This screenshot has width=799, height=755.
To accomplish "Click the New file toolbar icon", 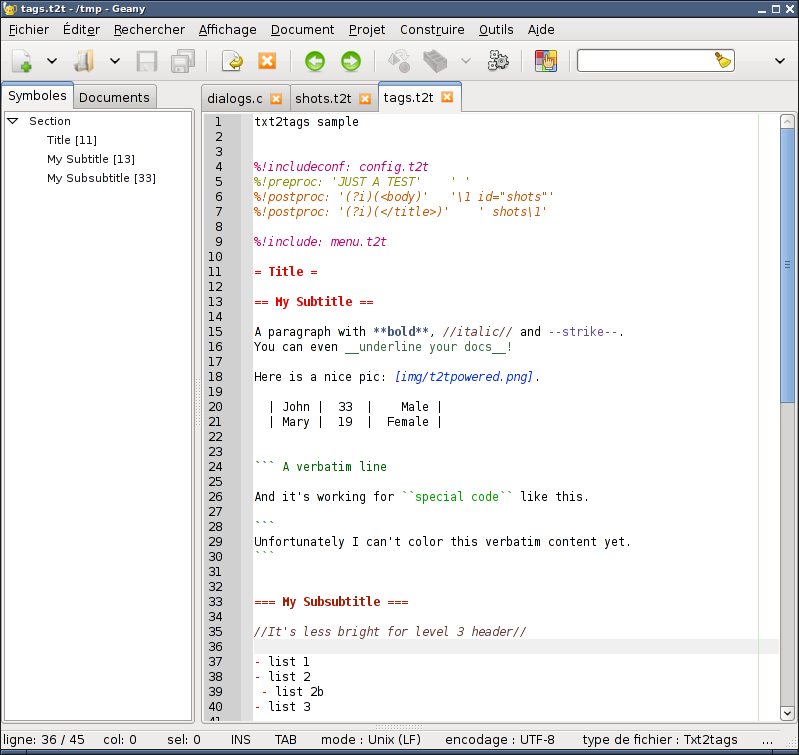I will tap(22, 61).
